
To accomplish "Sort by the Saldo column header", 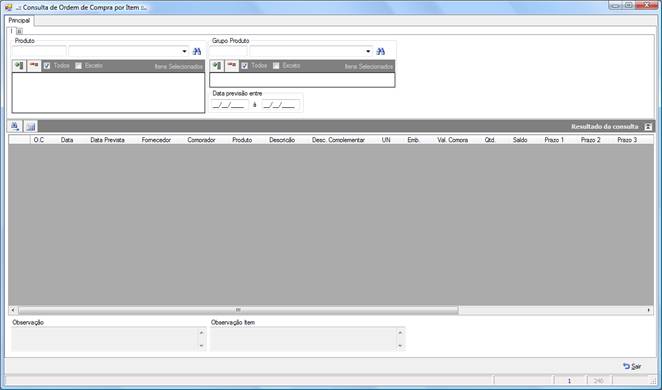I will click(x=520, y=140).
